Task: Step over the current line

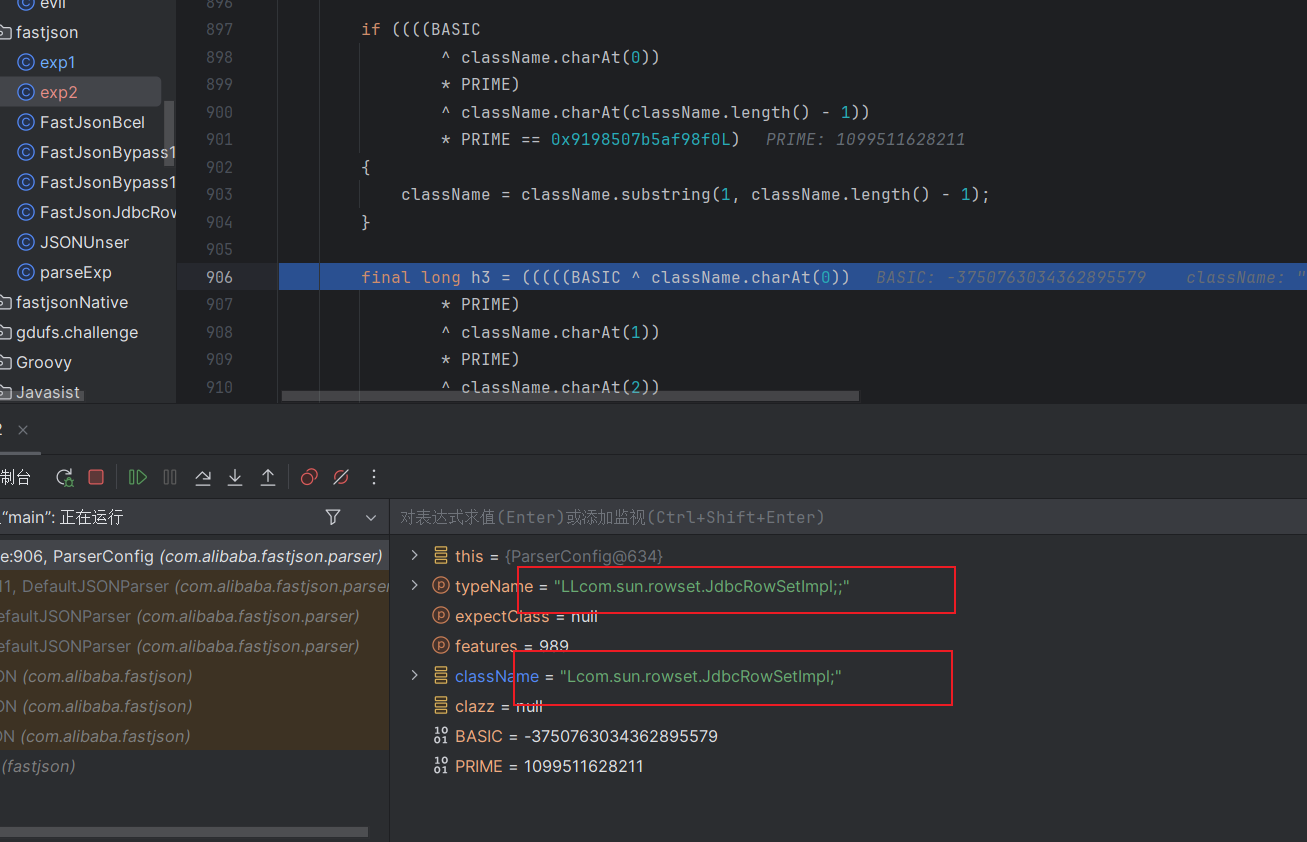Action: coord(203,477)
